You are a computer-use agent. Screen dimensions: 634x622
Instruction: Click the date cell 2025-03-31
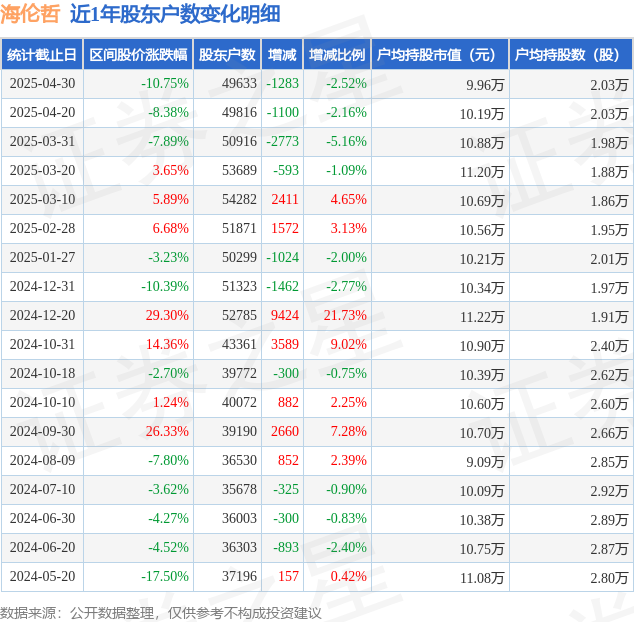coord(42,142)
